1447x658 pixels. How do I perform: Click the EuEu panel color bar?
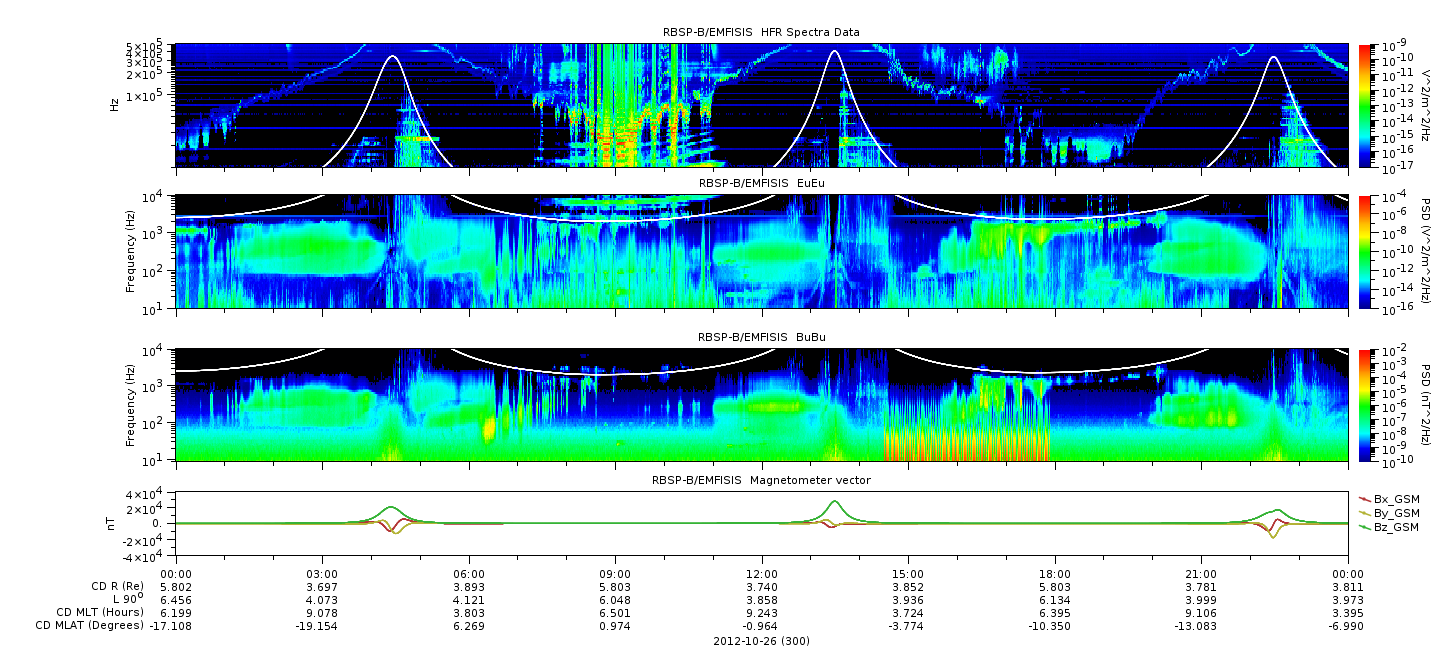pyautogui.click(x=1364, y=251)
